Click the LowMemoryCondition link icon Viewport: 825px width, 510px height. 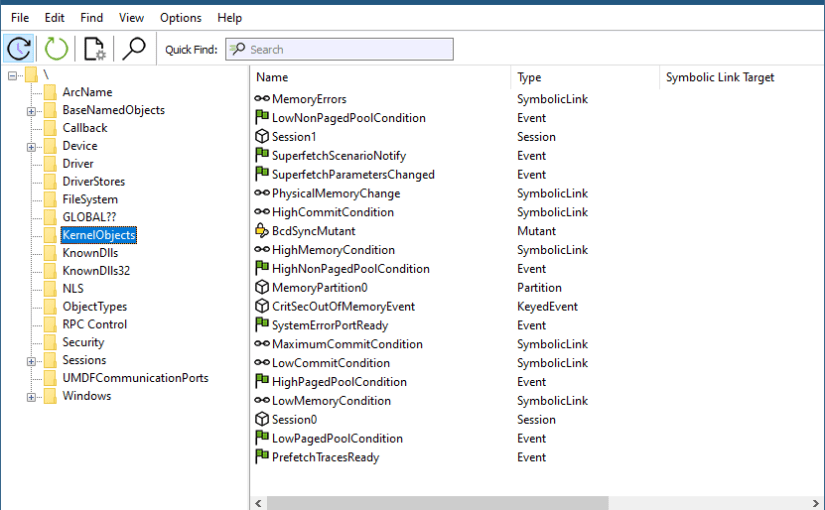(x=262, y=400)
